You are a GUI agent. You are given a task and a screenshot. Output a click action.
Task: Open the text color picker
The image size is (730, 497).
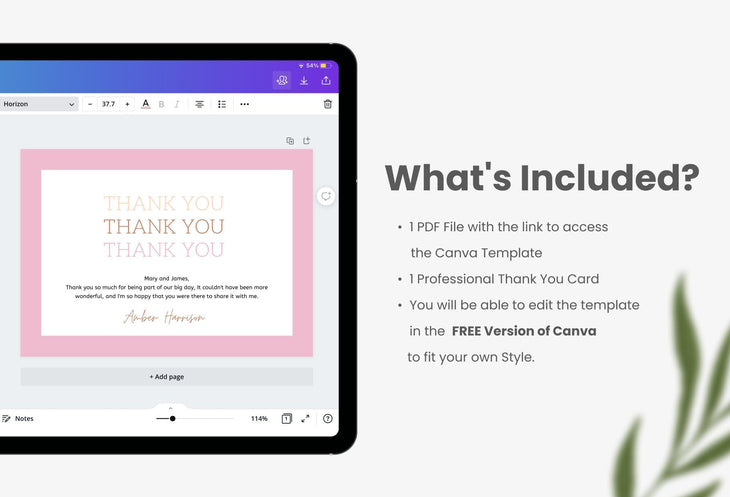146,104
